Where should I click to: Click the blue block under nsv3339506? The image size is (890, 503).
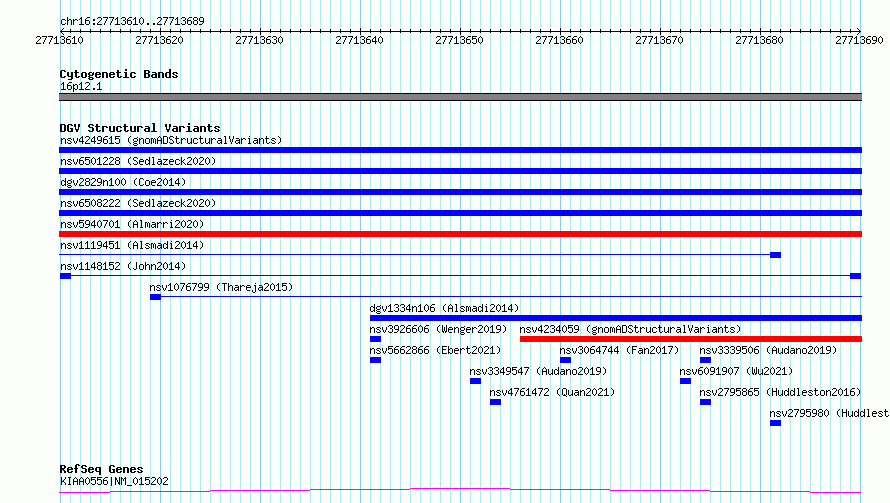(706, 360)
